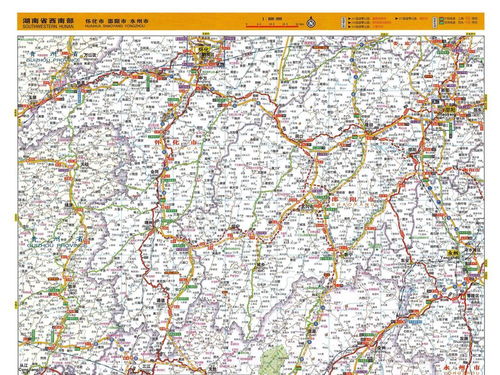Click the 玉屏 town label near left edge
Screen dimensions: 500x375
click(32, 98)
